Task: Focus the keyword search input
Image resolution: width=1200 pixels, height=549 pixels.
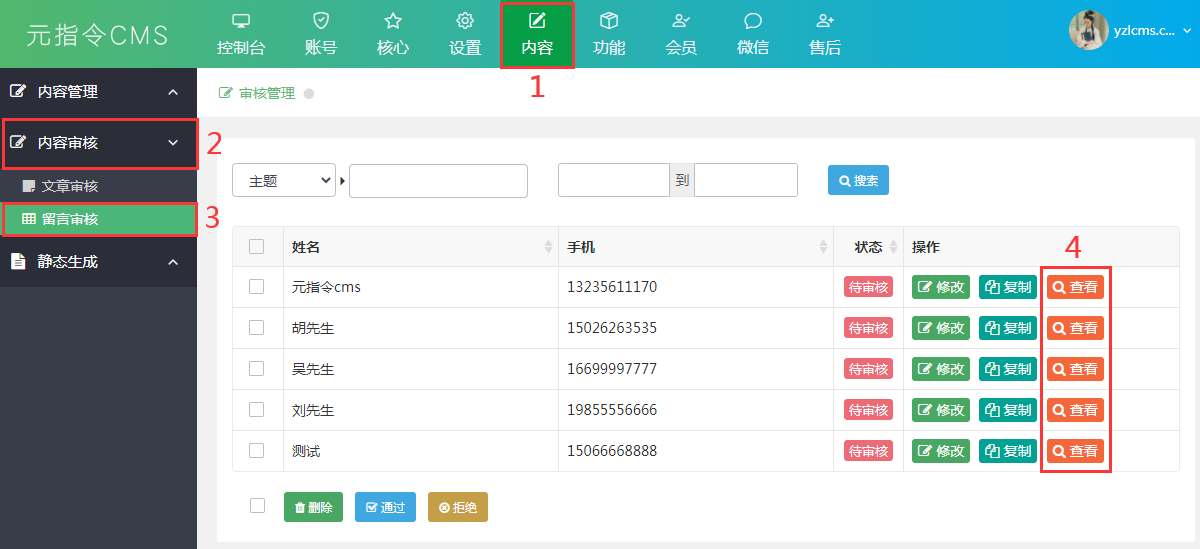Action: pyautogui.click(x=438, y=181)
